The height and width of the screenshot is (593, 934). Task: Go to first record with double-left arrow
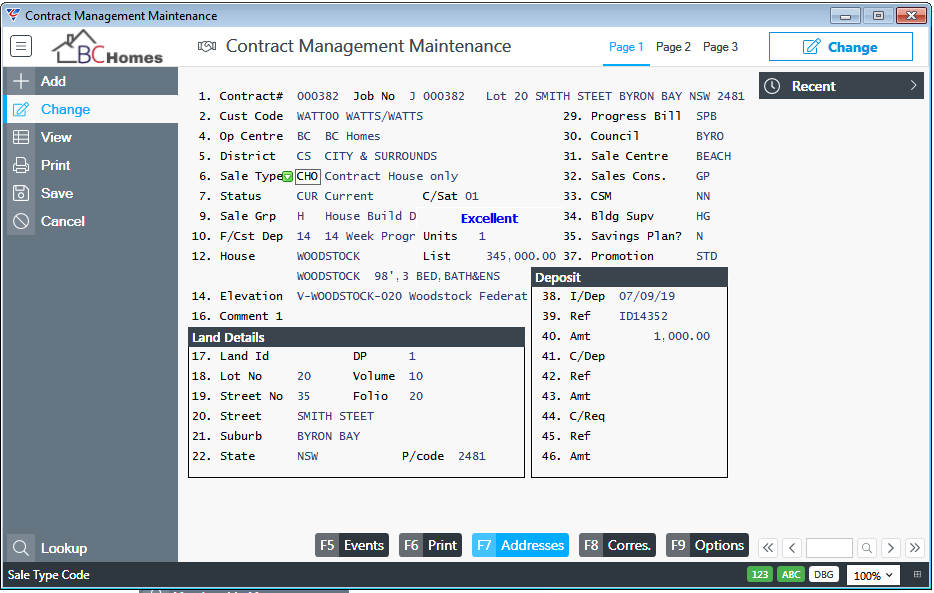[x=768, y=547]
